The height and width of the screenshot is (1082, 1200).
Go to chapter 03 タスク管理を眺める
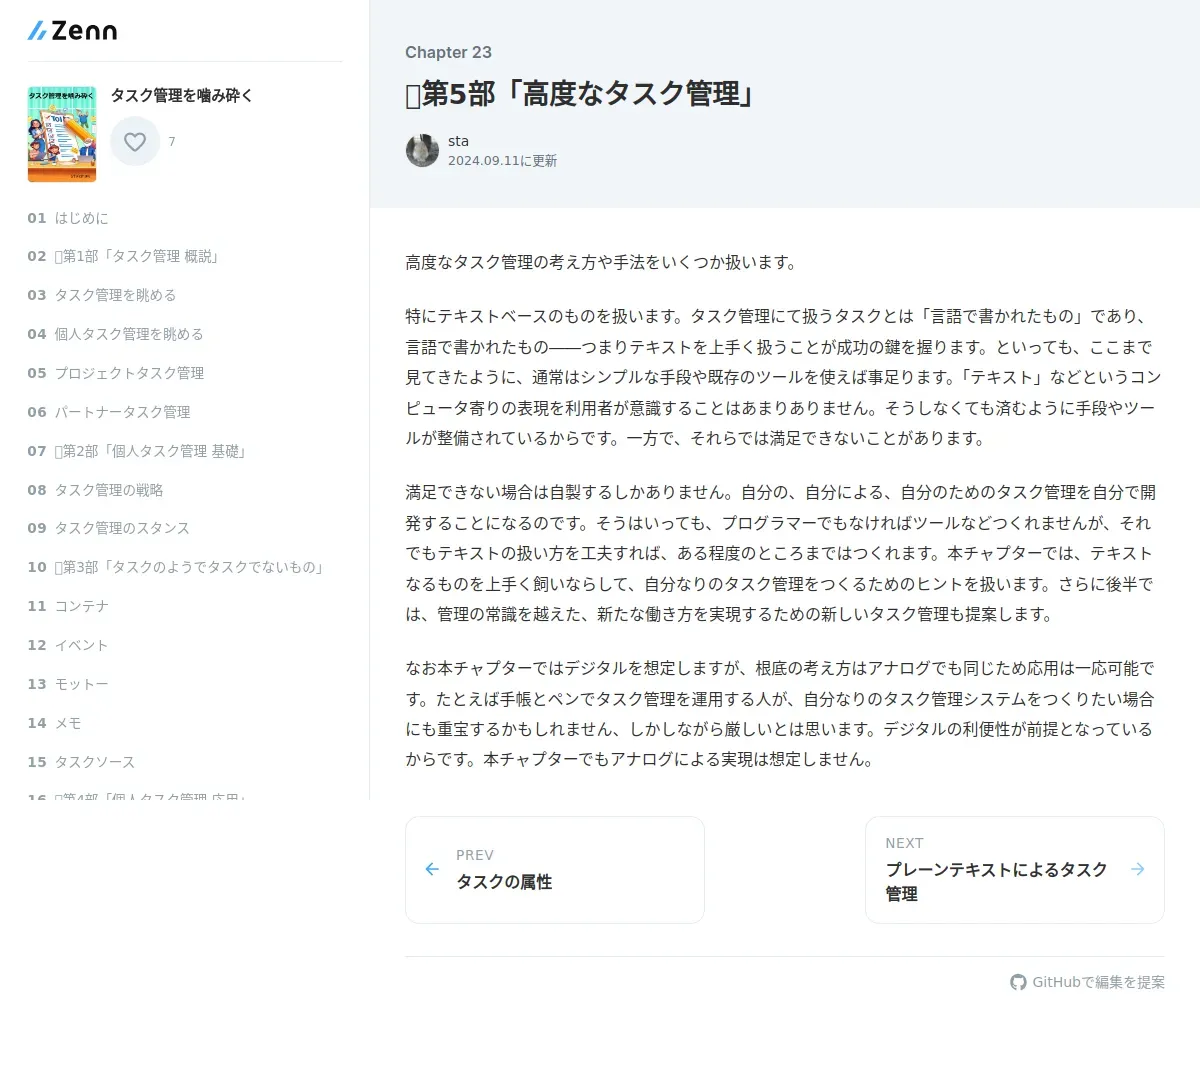pos(102,295)
